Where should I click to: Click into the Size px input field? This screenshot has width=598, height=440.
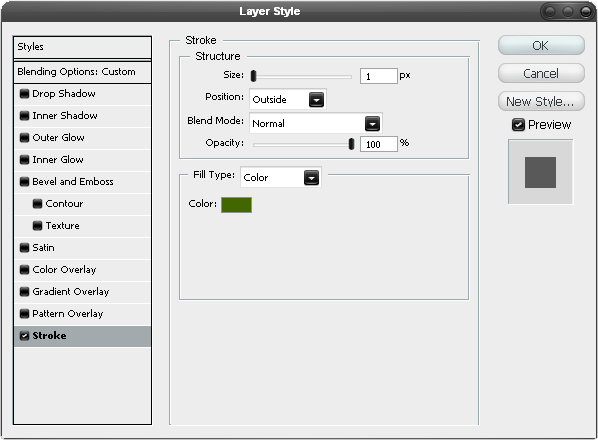(378, 76)
